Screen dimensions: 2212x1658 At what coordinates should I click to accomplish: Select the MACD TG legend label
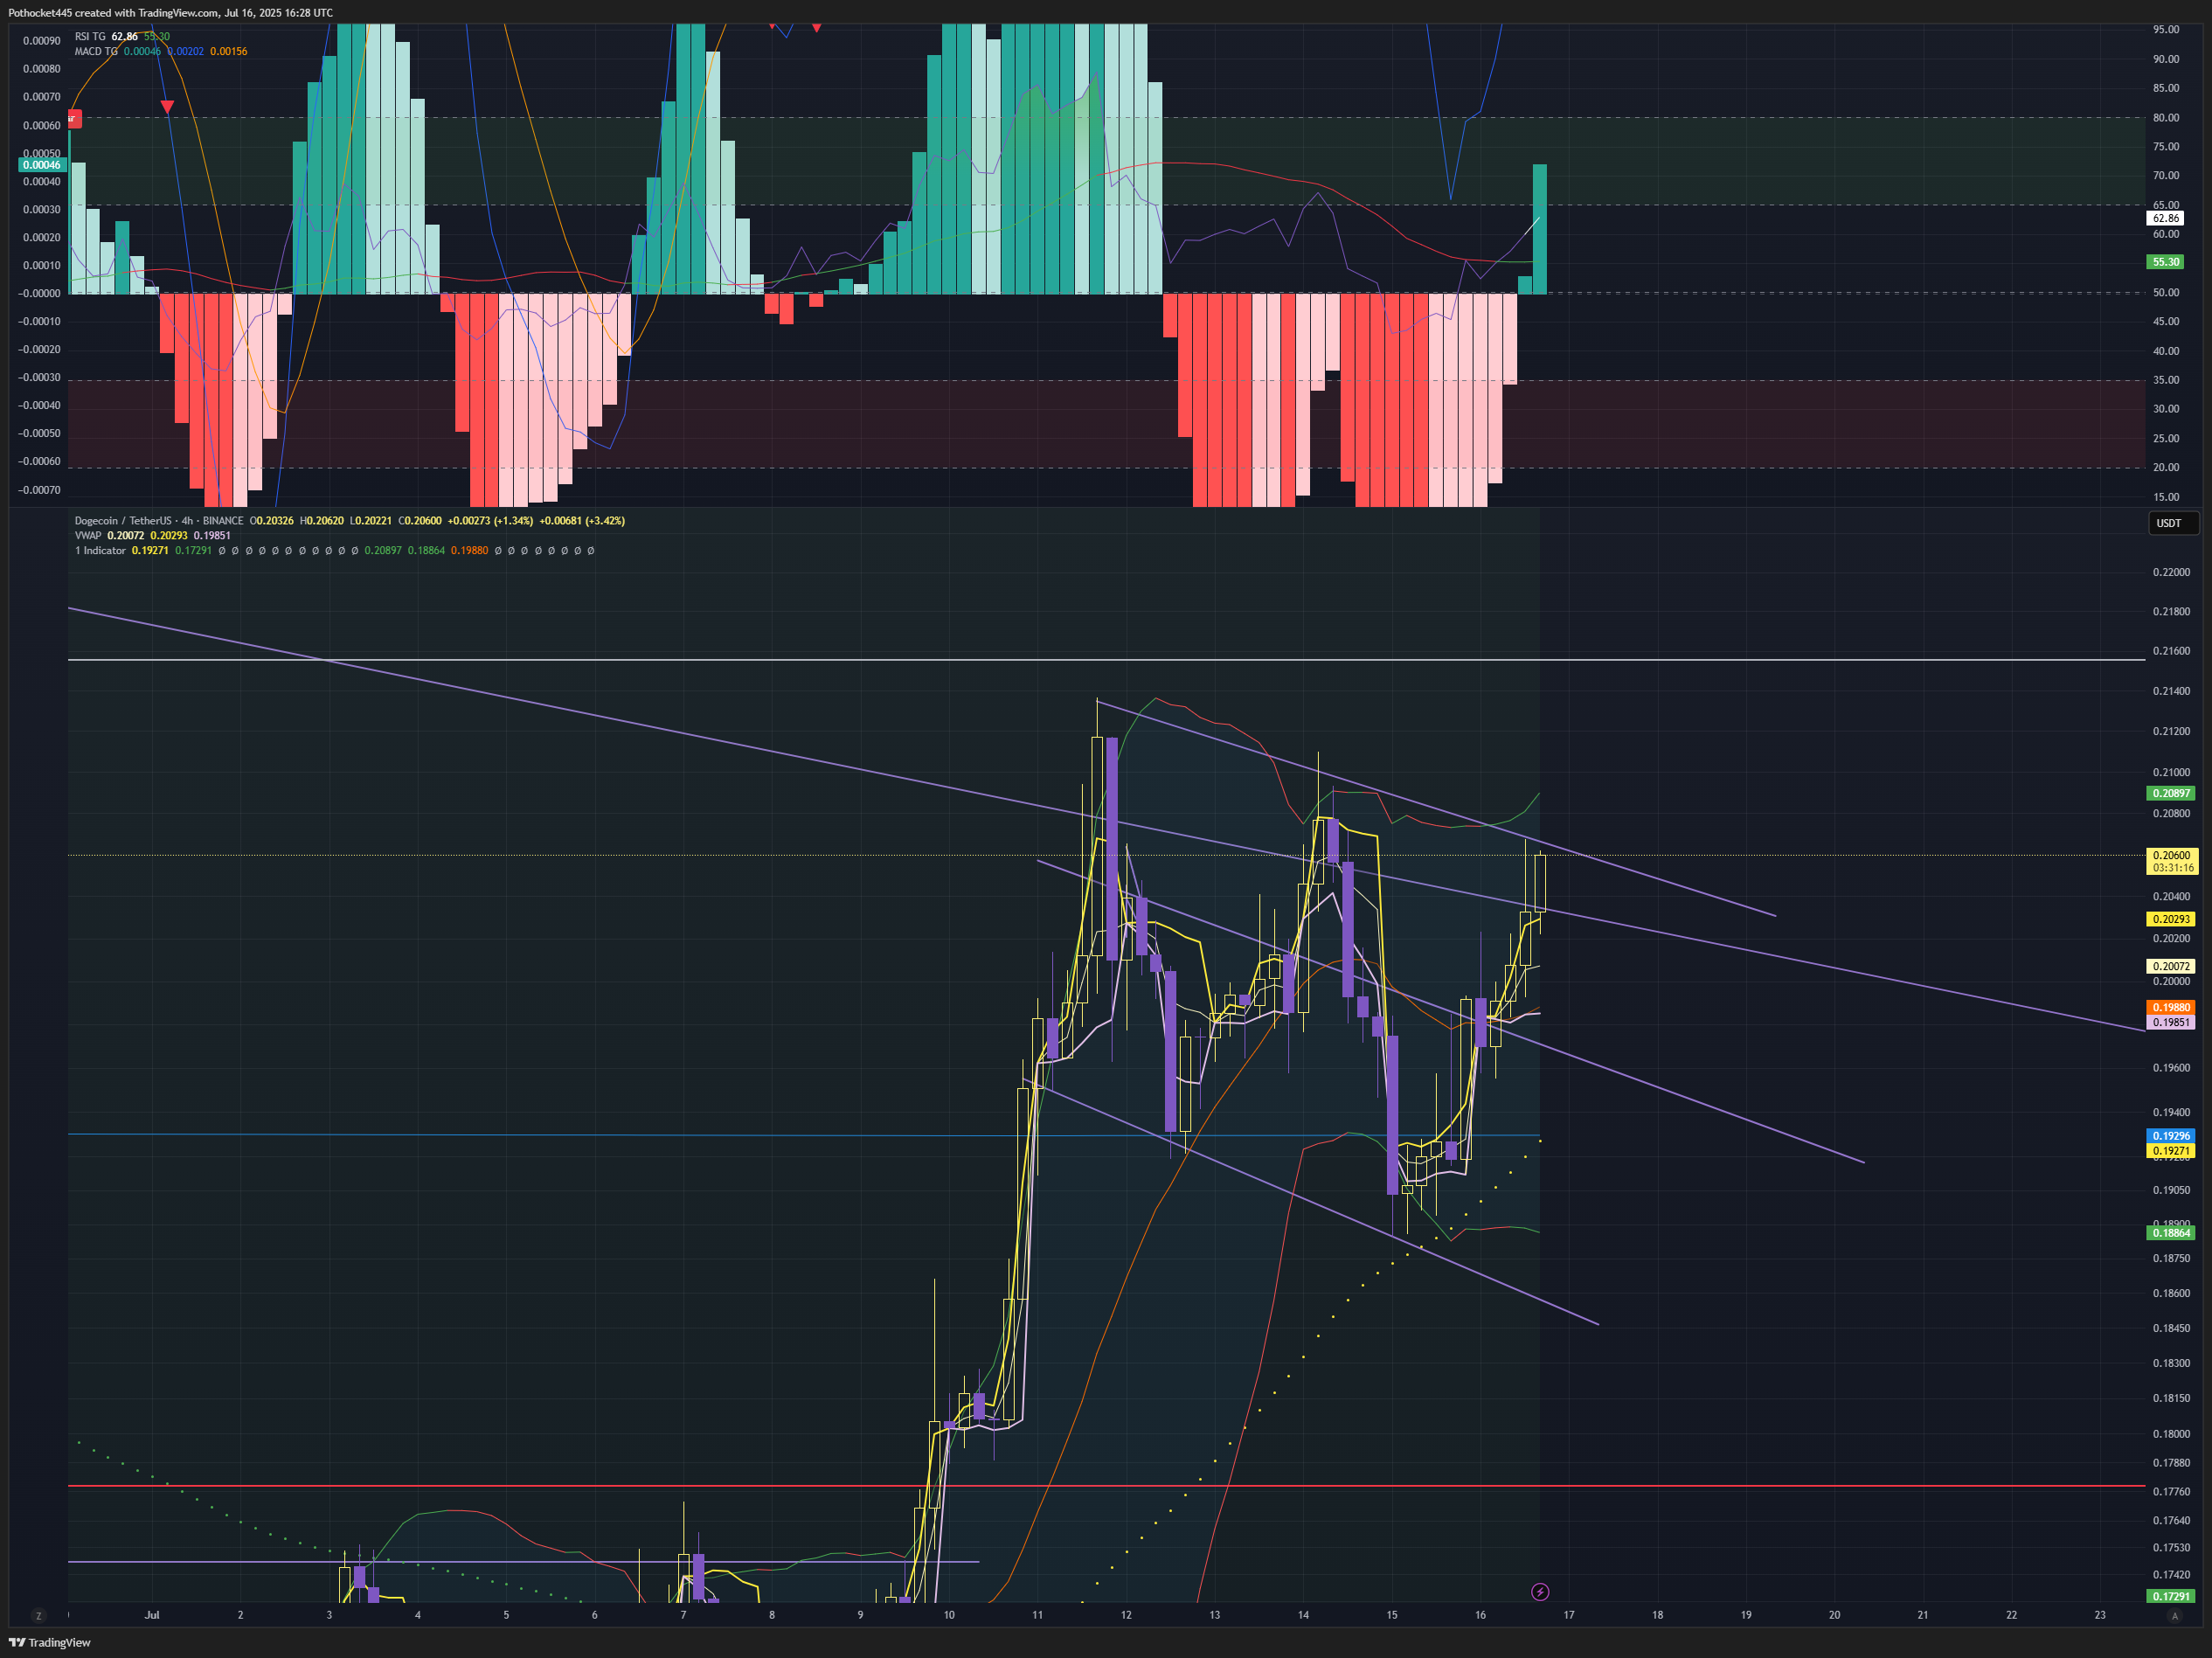click(x=96, y=51)
